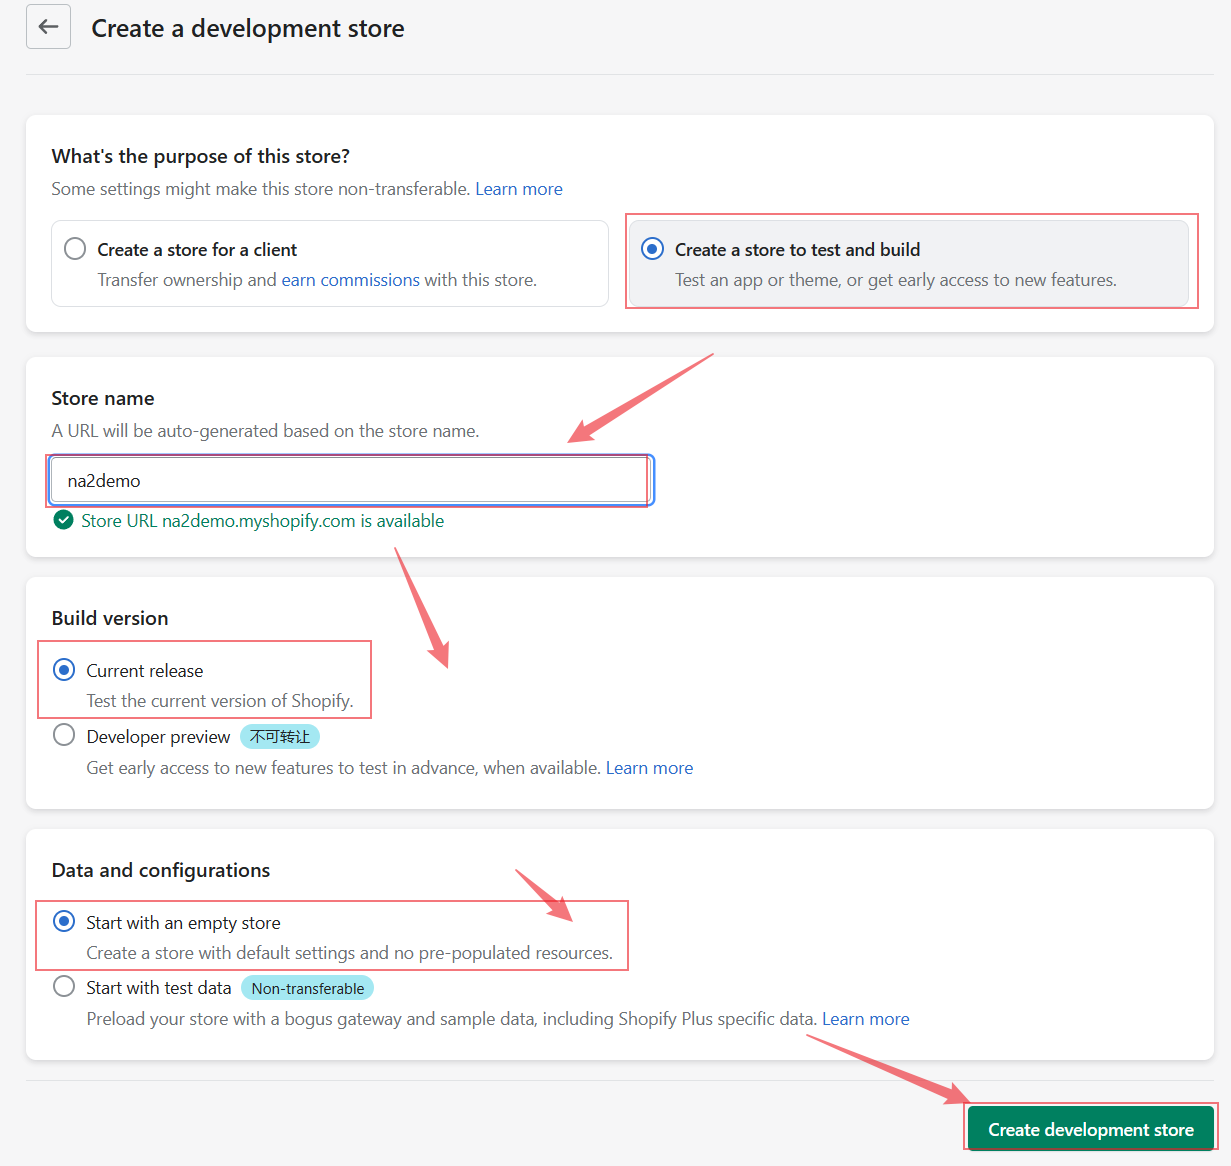This screenshot has width=1231, height=1166.
Task: Select 'Start with an empty store'
Action: click(x=64, y=922)
